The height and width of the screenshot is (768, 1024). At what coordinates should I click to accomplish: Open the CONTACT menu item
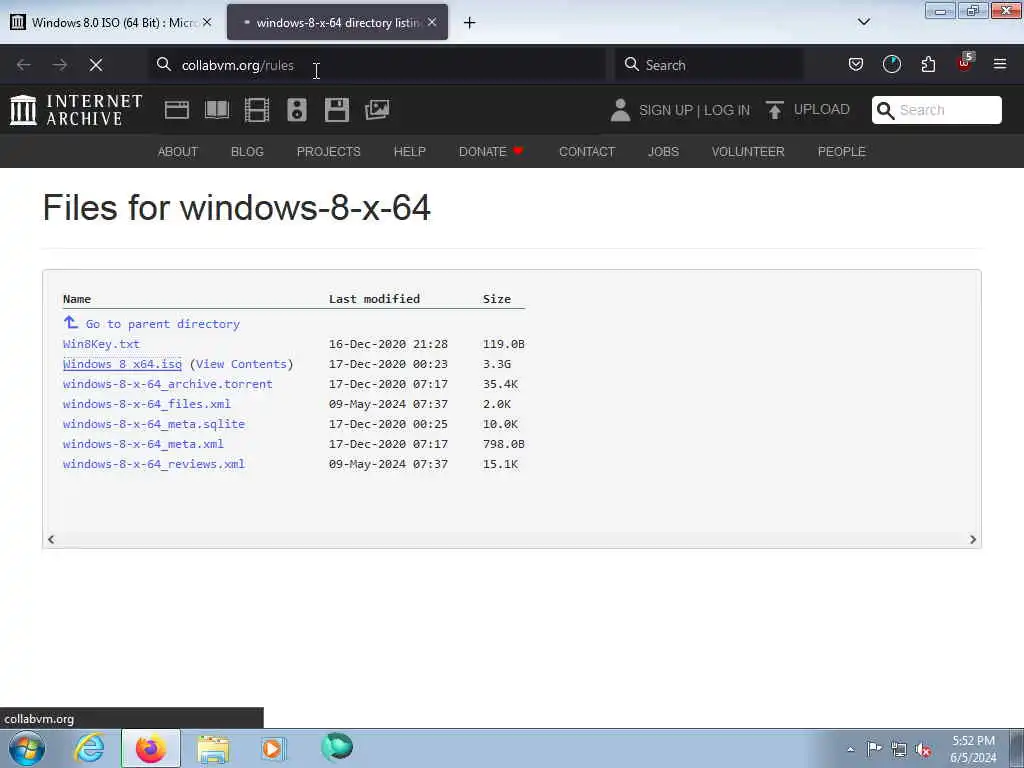587,152
